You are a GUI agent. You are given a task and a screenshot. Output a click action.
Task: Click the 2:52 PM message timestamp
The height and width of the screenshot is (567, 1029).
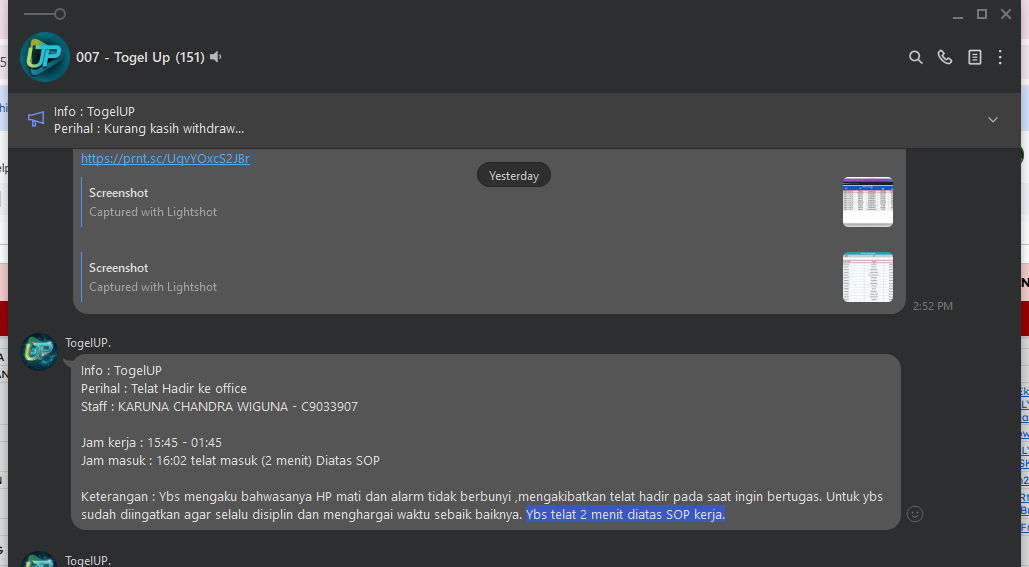(933, 306)
